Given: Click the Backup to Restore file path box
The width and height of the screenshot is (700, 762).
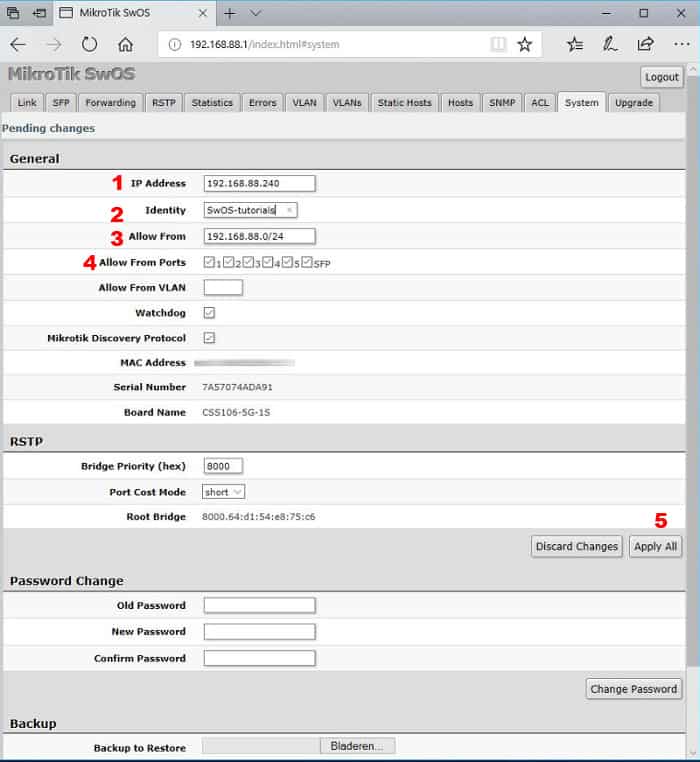Looking at the screenshot, I should (x=261, y=746).
